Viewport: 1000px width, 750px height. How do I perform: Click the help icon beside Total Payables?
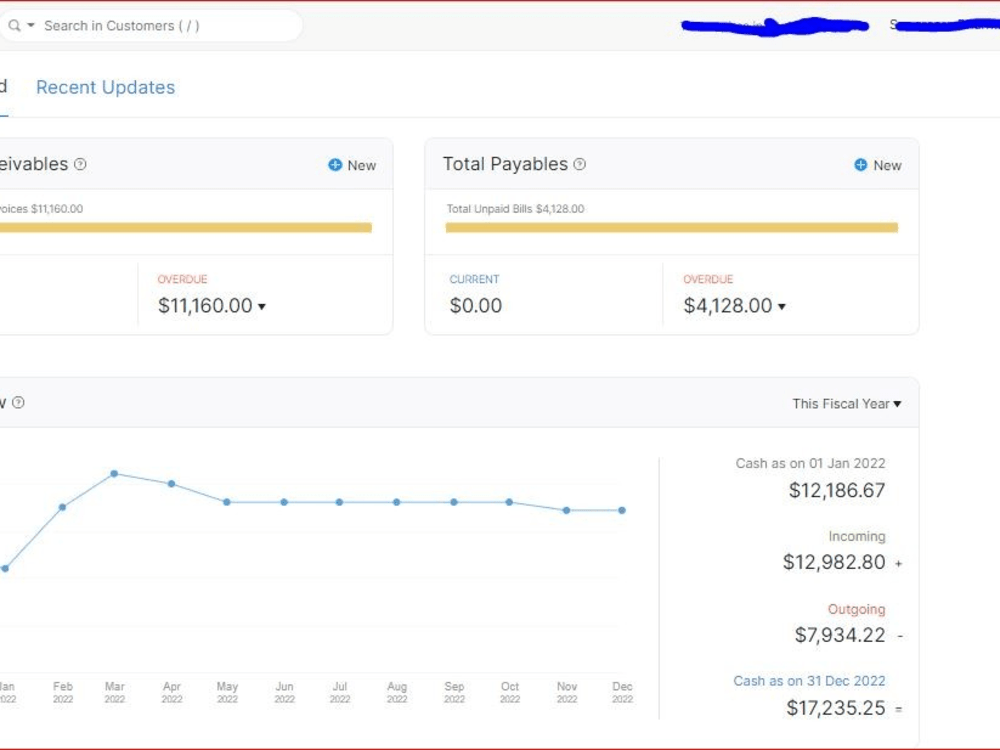pyautogui.click(x=579, y=164)
